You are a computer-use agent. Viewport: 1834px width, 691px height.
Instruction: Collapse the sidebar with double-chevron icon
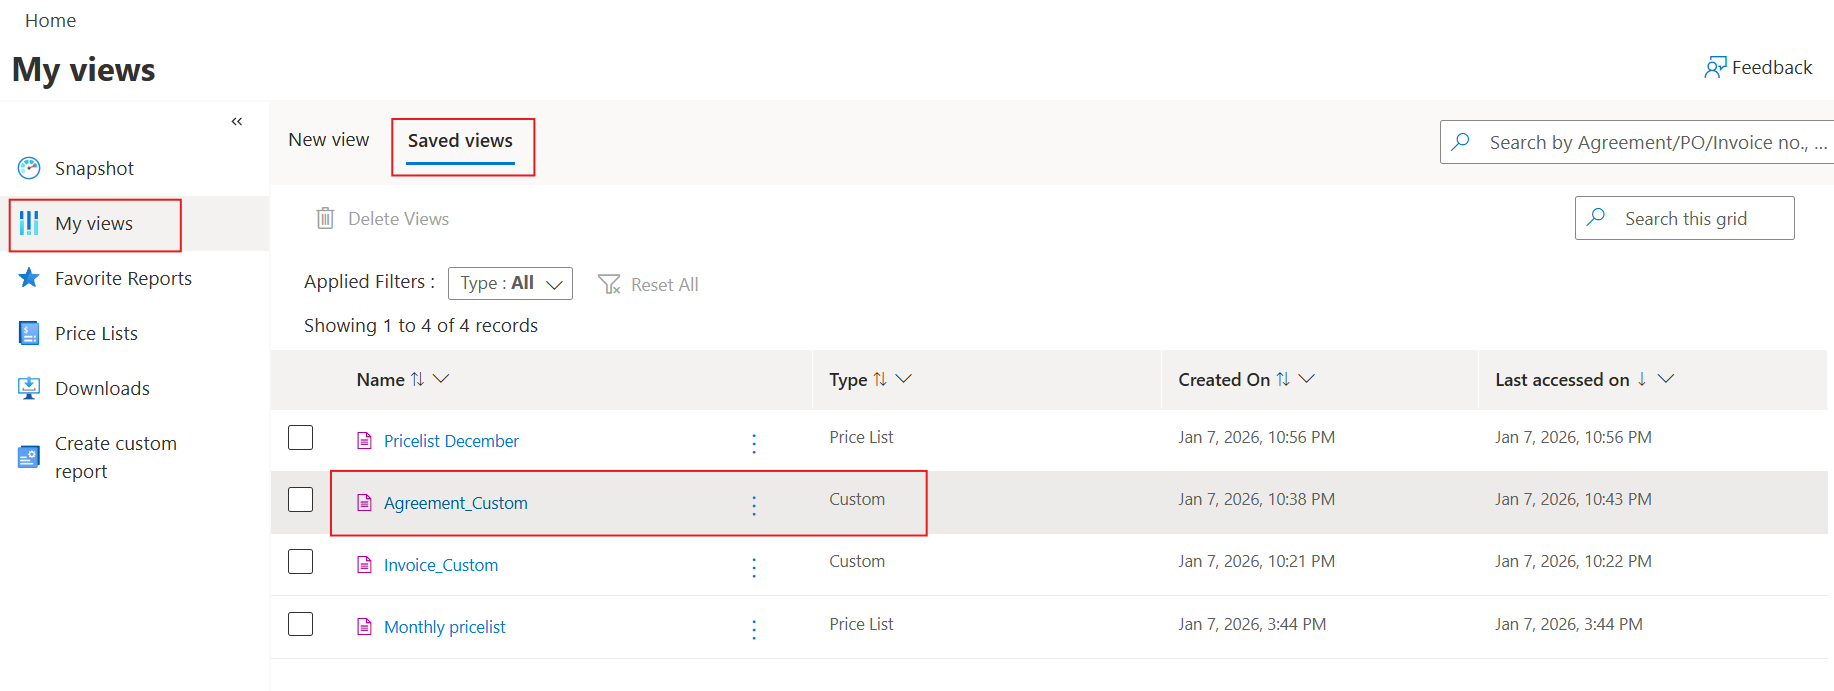pos(237,122)
